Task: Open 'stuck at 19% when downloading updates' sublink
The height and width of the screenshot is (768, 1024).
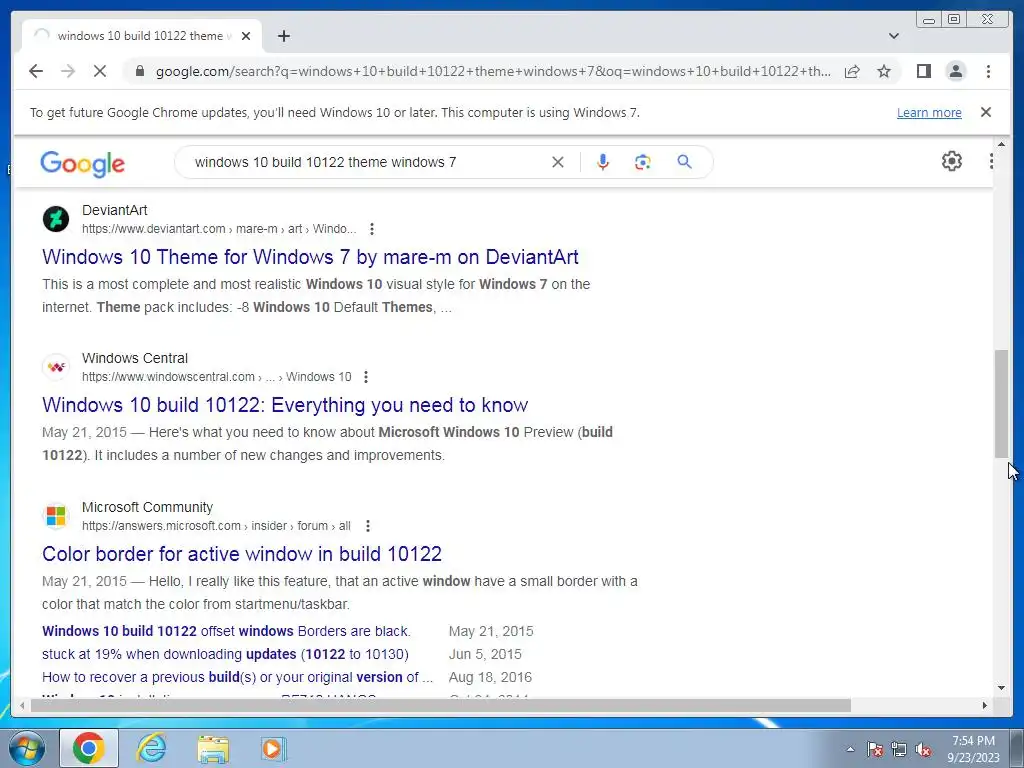Action: tap(225, 654)
